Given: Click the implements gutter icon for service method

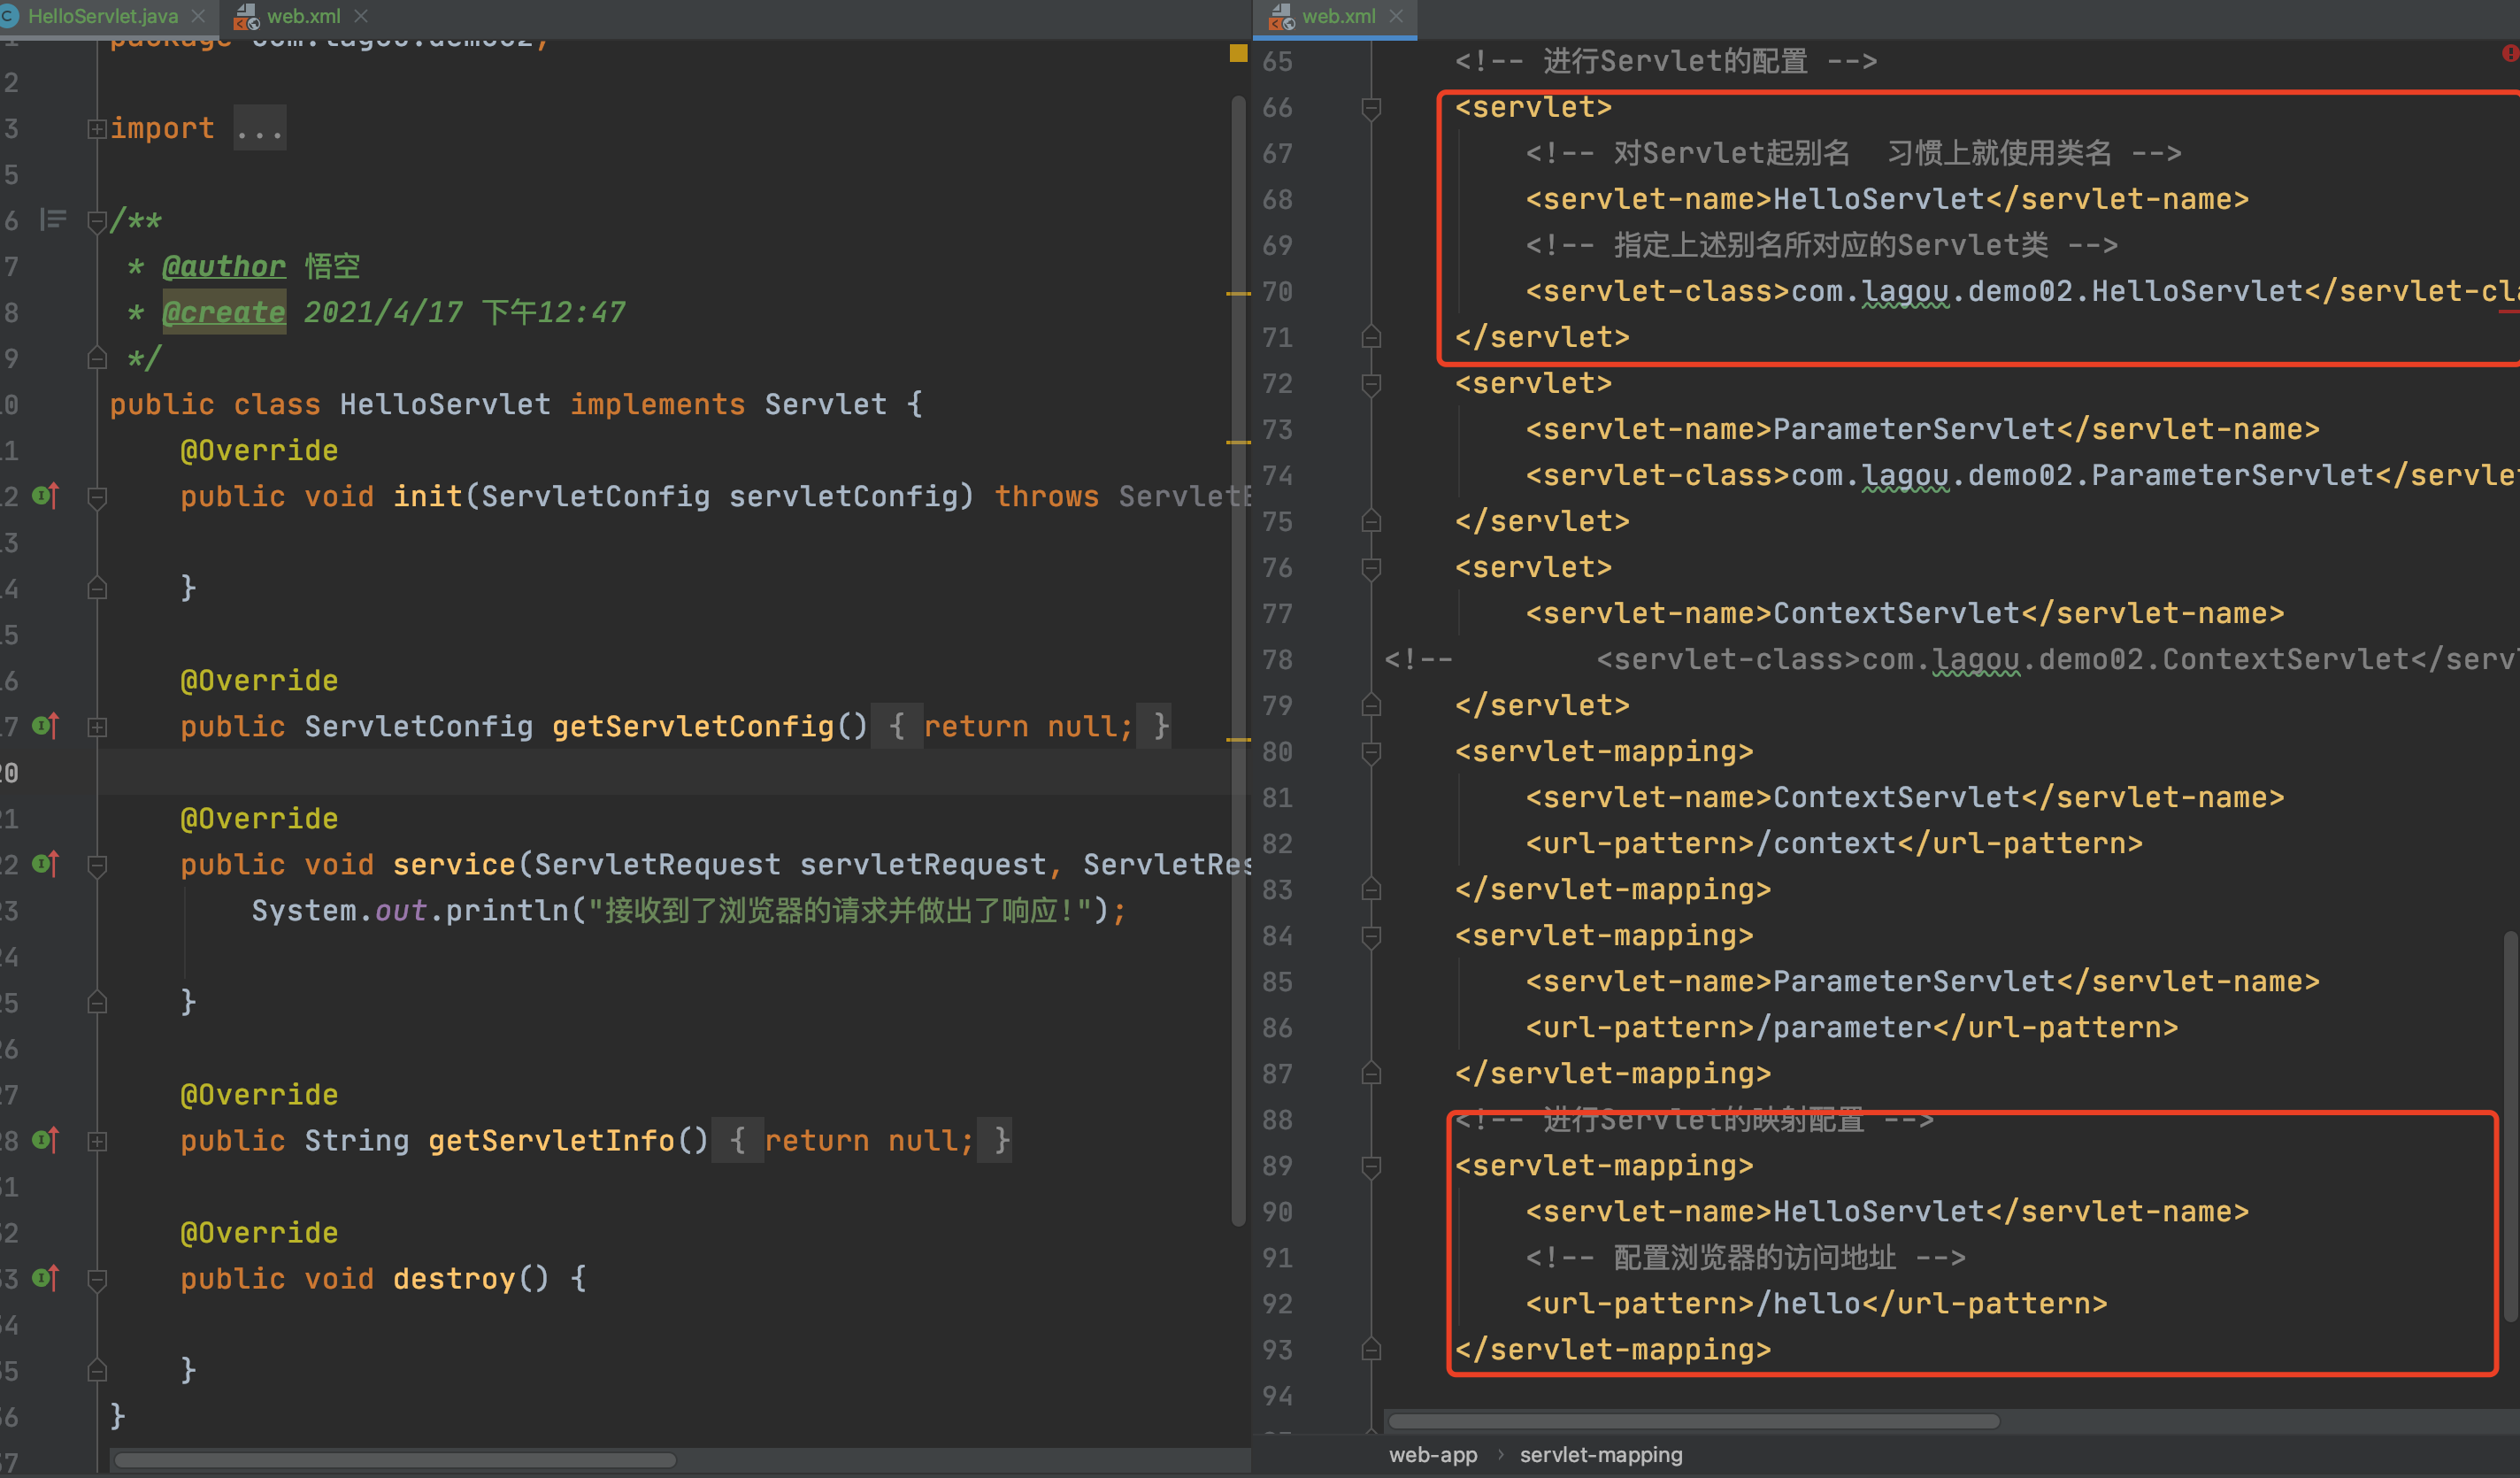Looking at the screenshot, I should pos(46,863).
